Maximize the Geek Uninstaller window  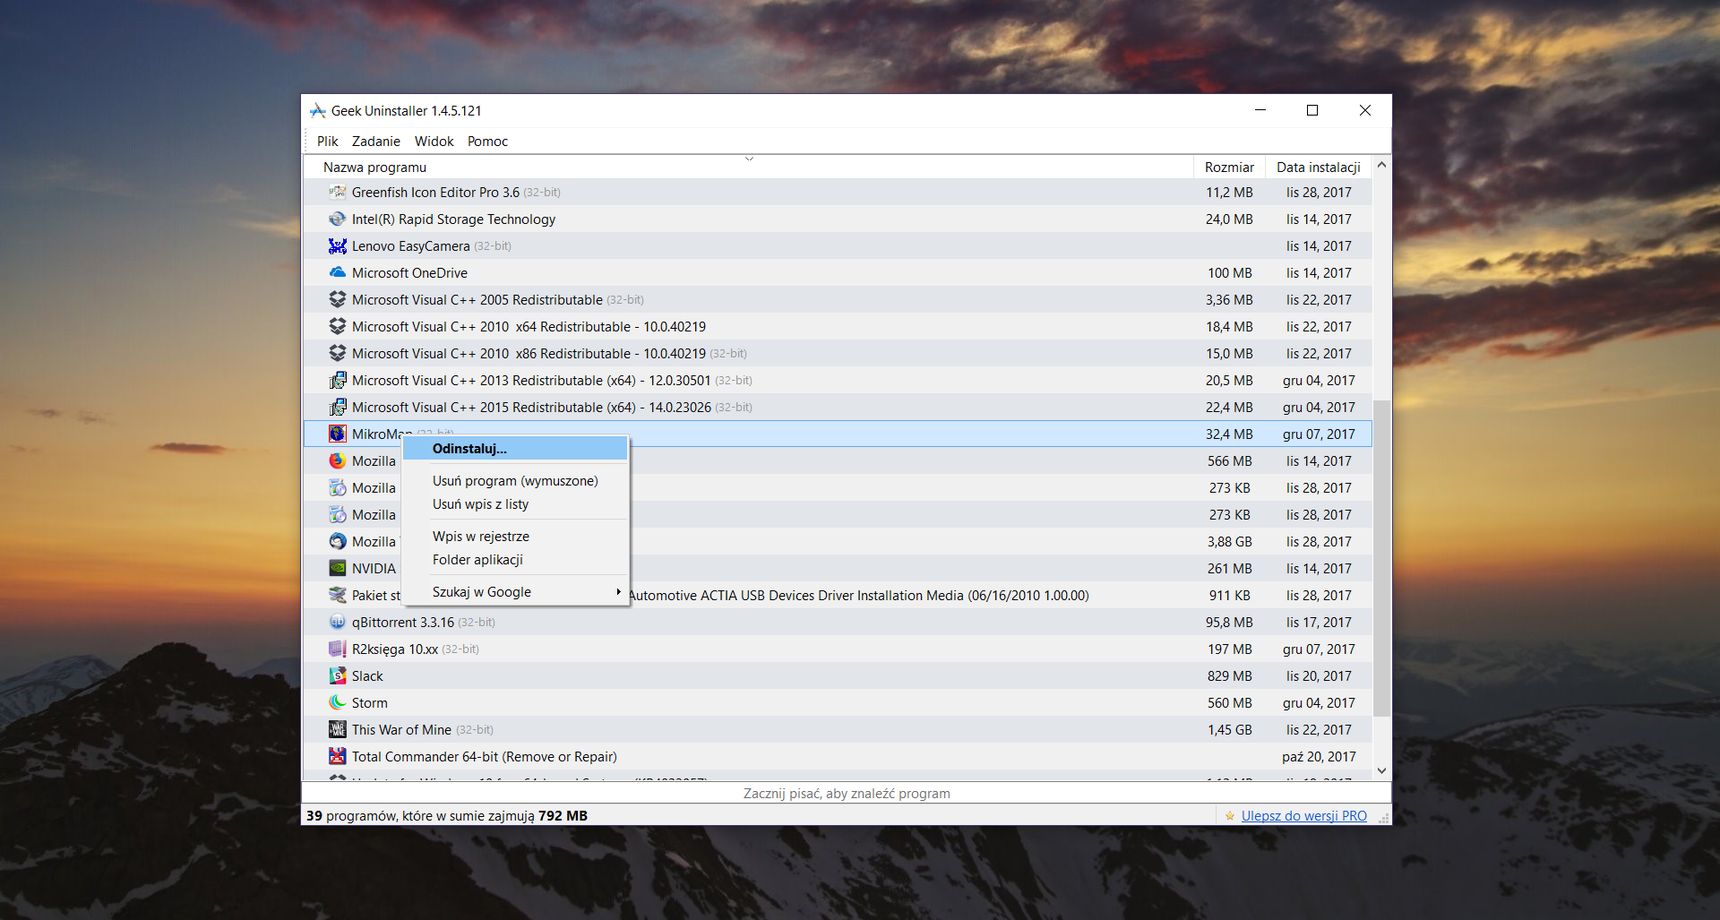[x=1312, y=111]
